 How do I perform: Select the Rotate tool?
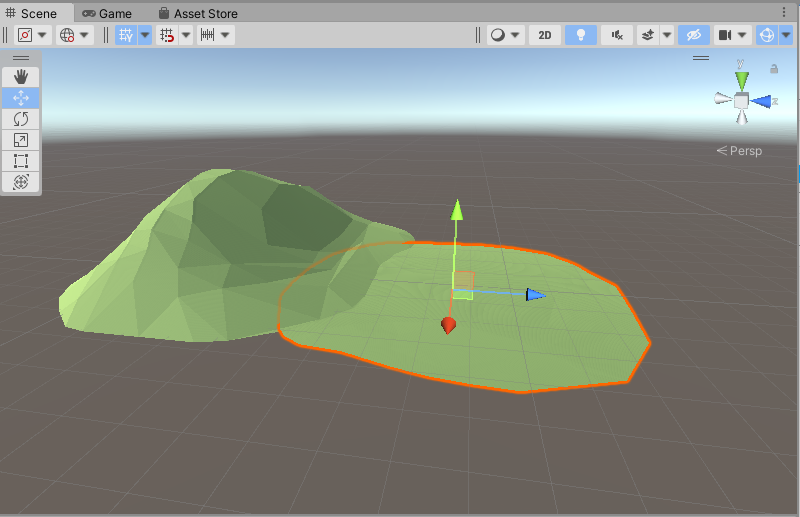[x=21, y=119]
